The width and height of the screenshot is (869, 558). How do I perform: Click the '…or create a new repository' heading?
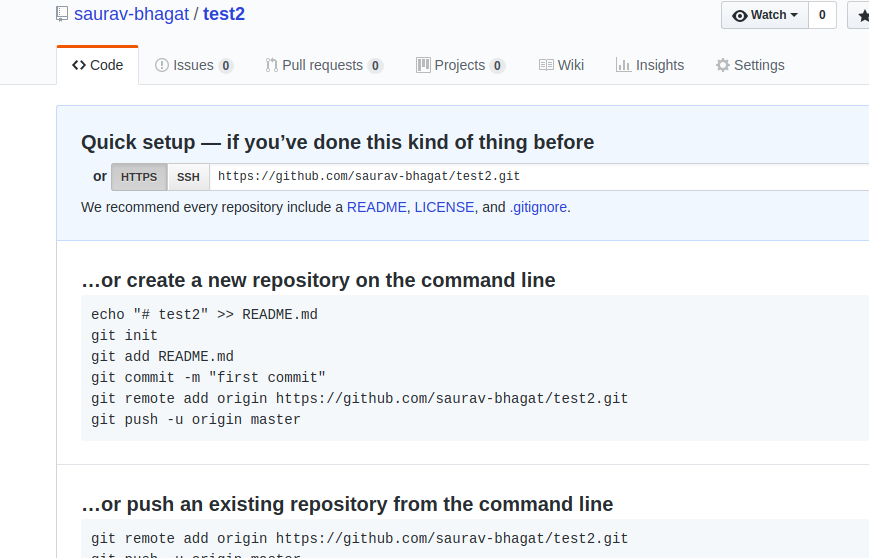coord(318,280)
